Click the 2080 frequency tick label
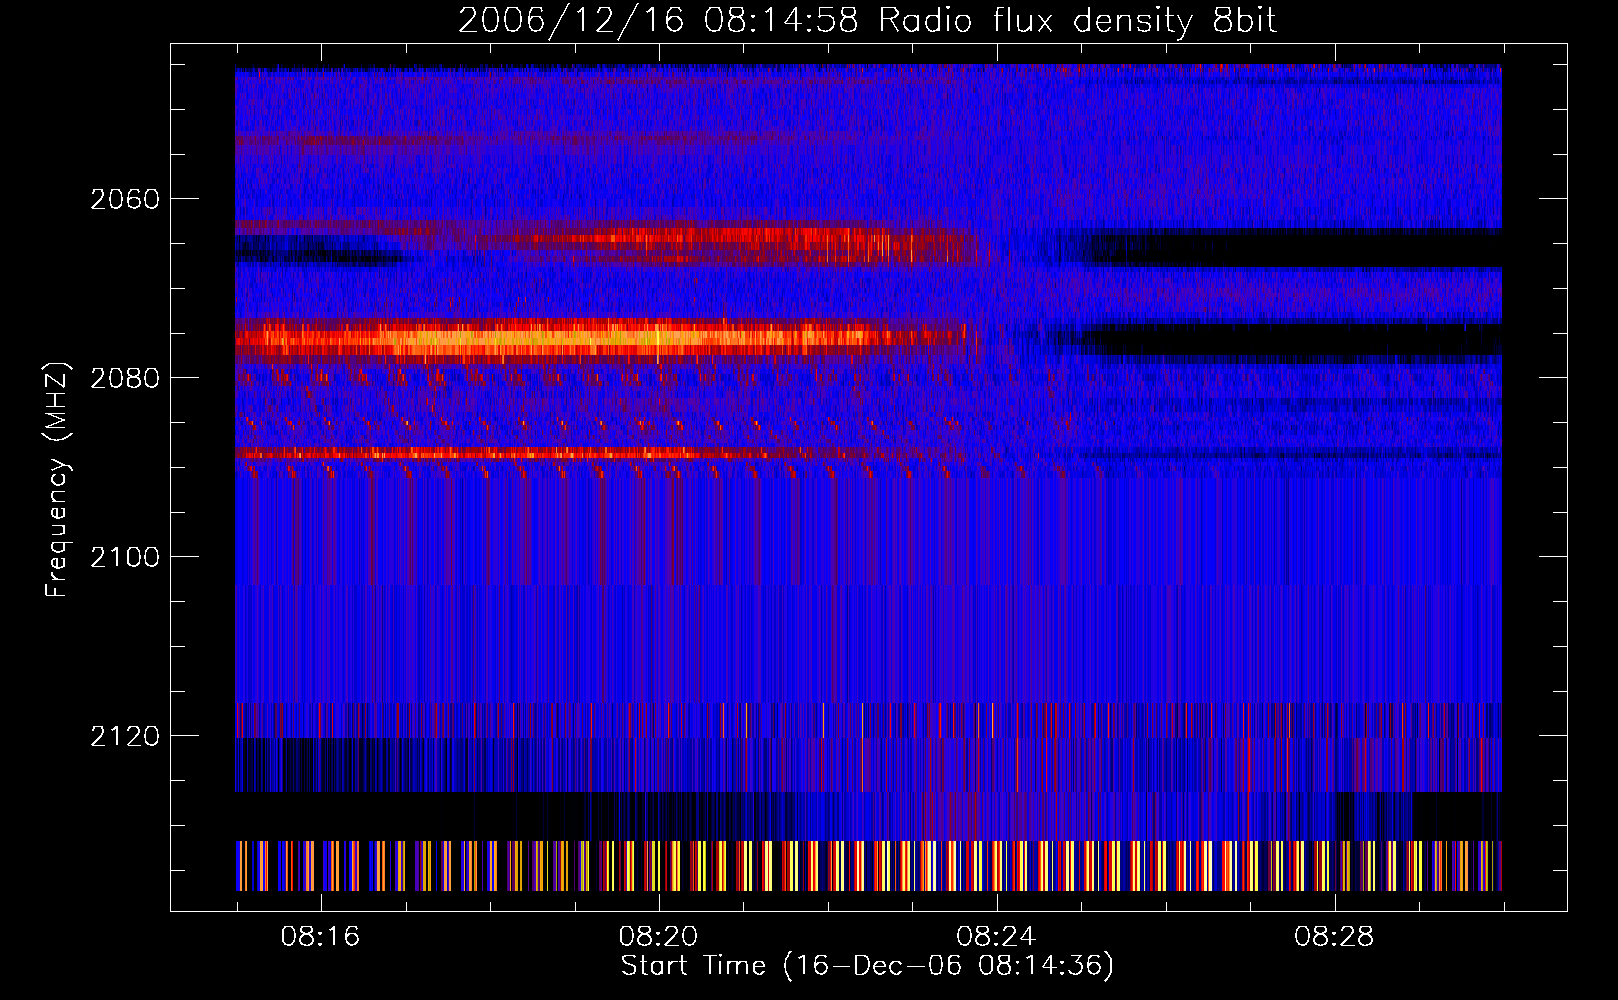Image resolution: width=1618 pixels, height=1000 pixels. click(x=125, y=378)
